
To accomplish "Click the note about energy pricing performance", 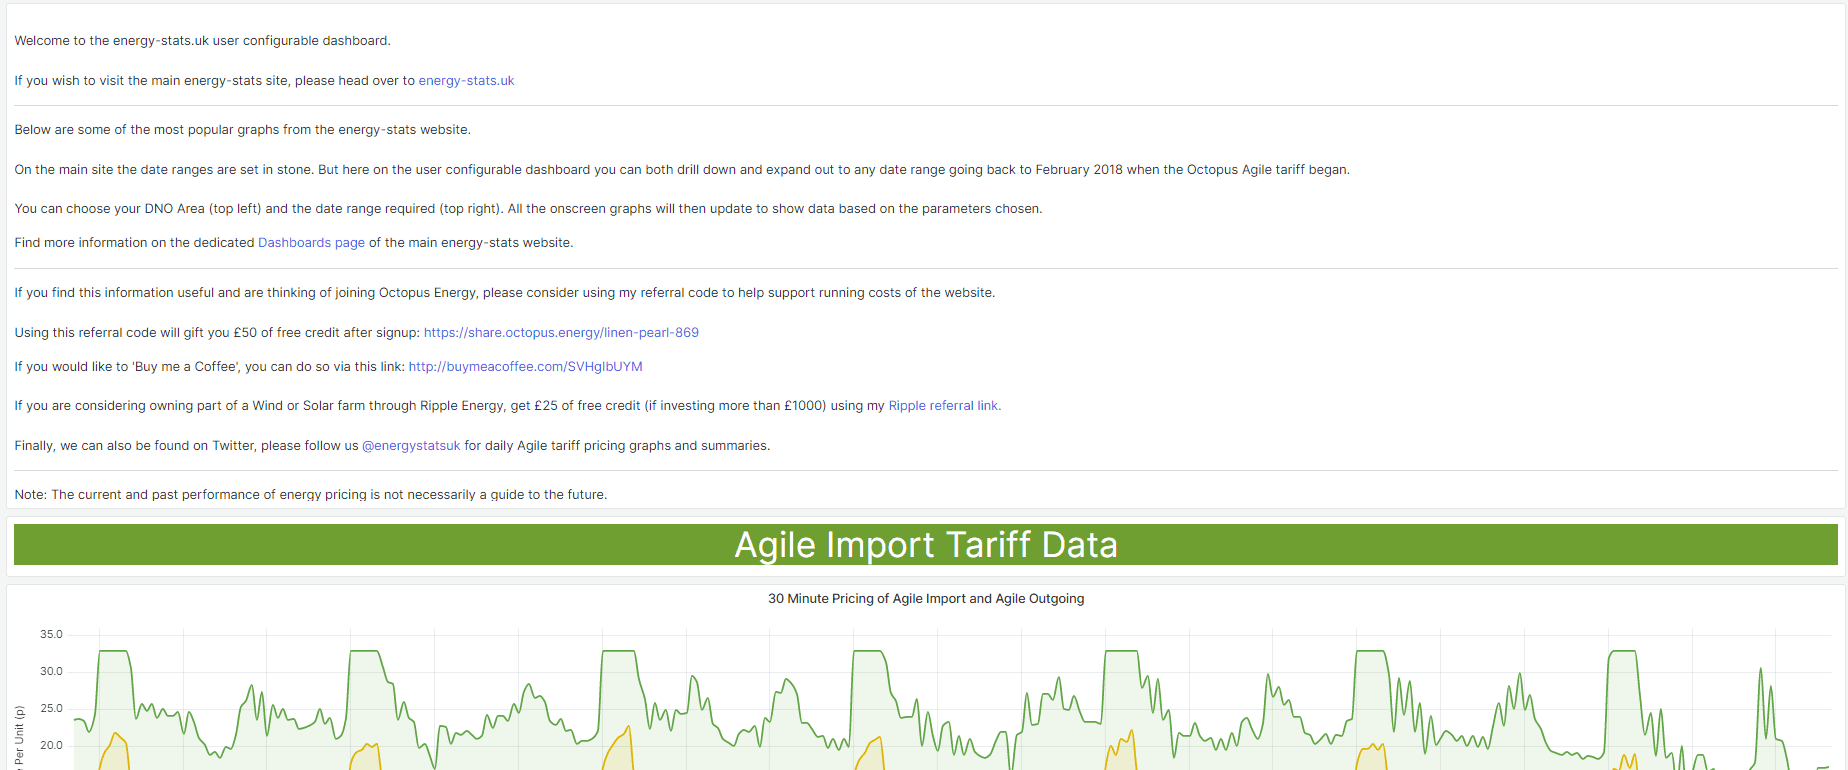I will point(310,495).
